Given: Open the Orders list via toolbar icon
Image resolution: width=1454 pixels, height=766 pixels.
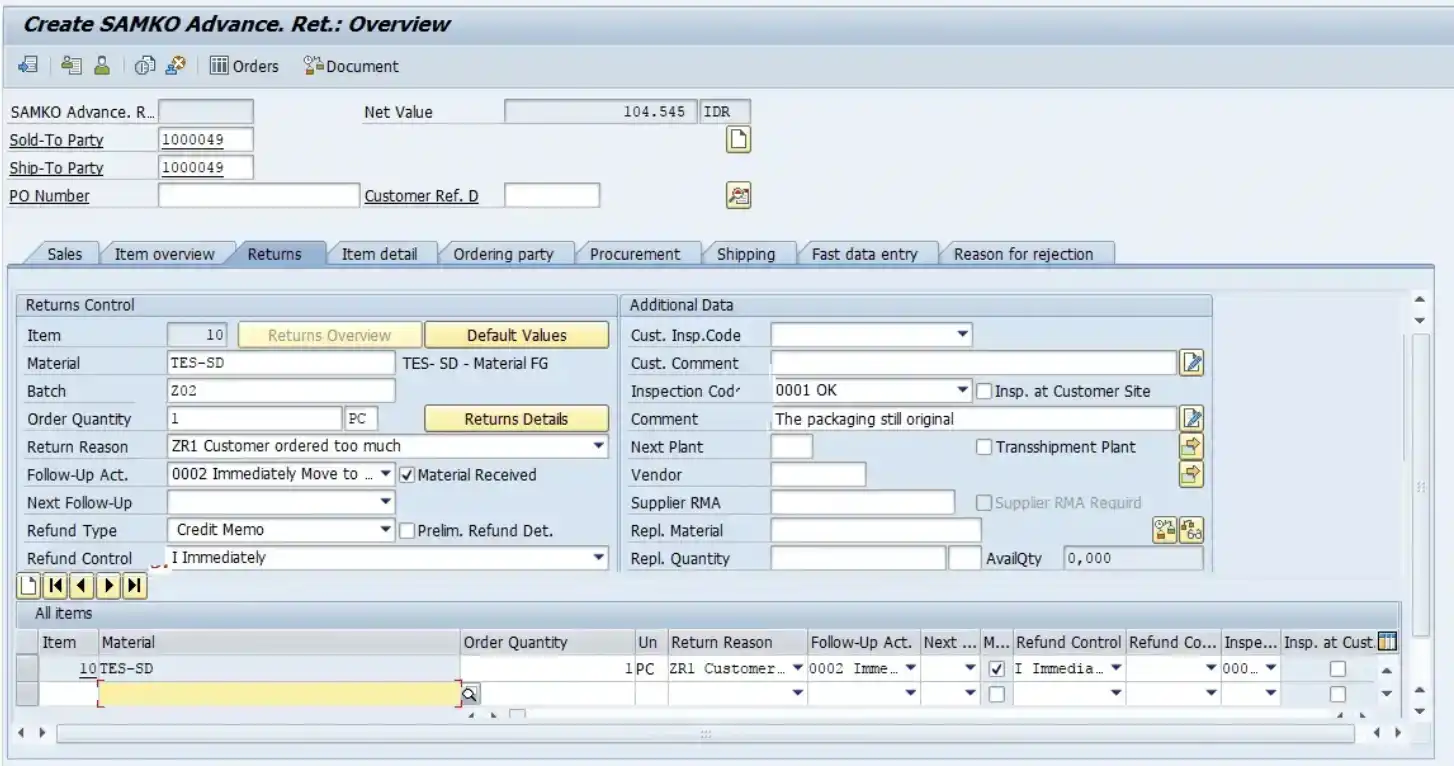Looking at the screenshot, I should [x=240, y=66].
